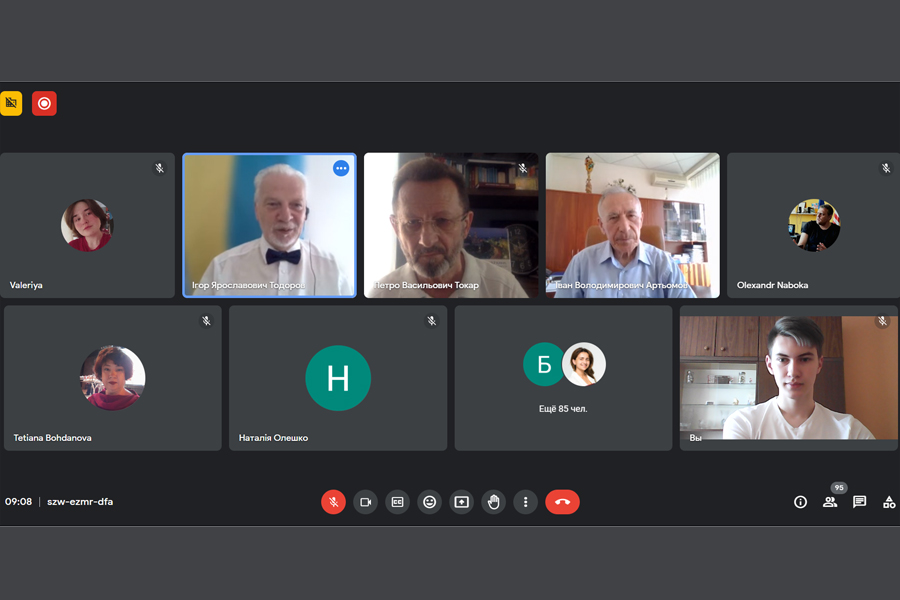900x600 pixels.
Task: Click the Olexandr Naboka name label
Action: click(x=773, y=285)
